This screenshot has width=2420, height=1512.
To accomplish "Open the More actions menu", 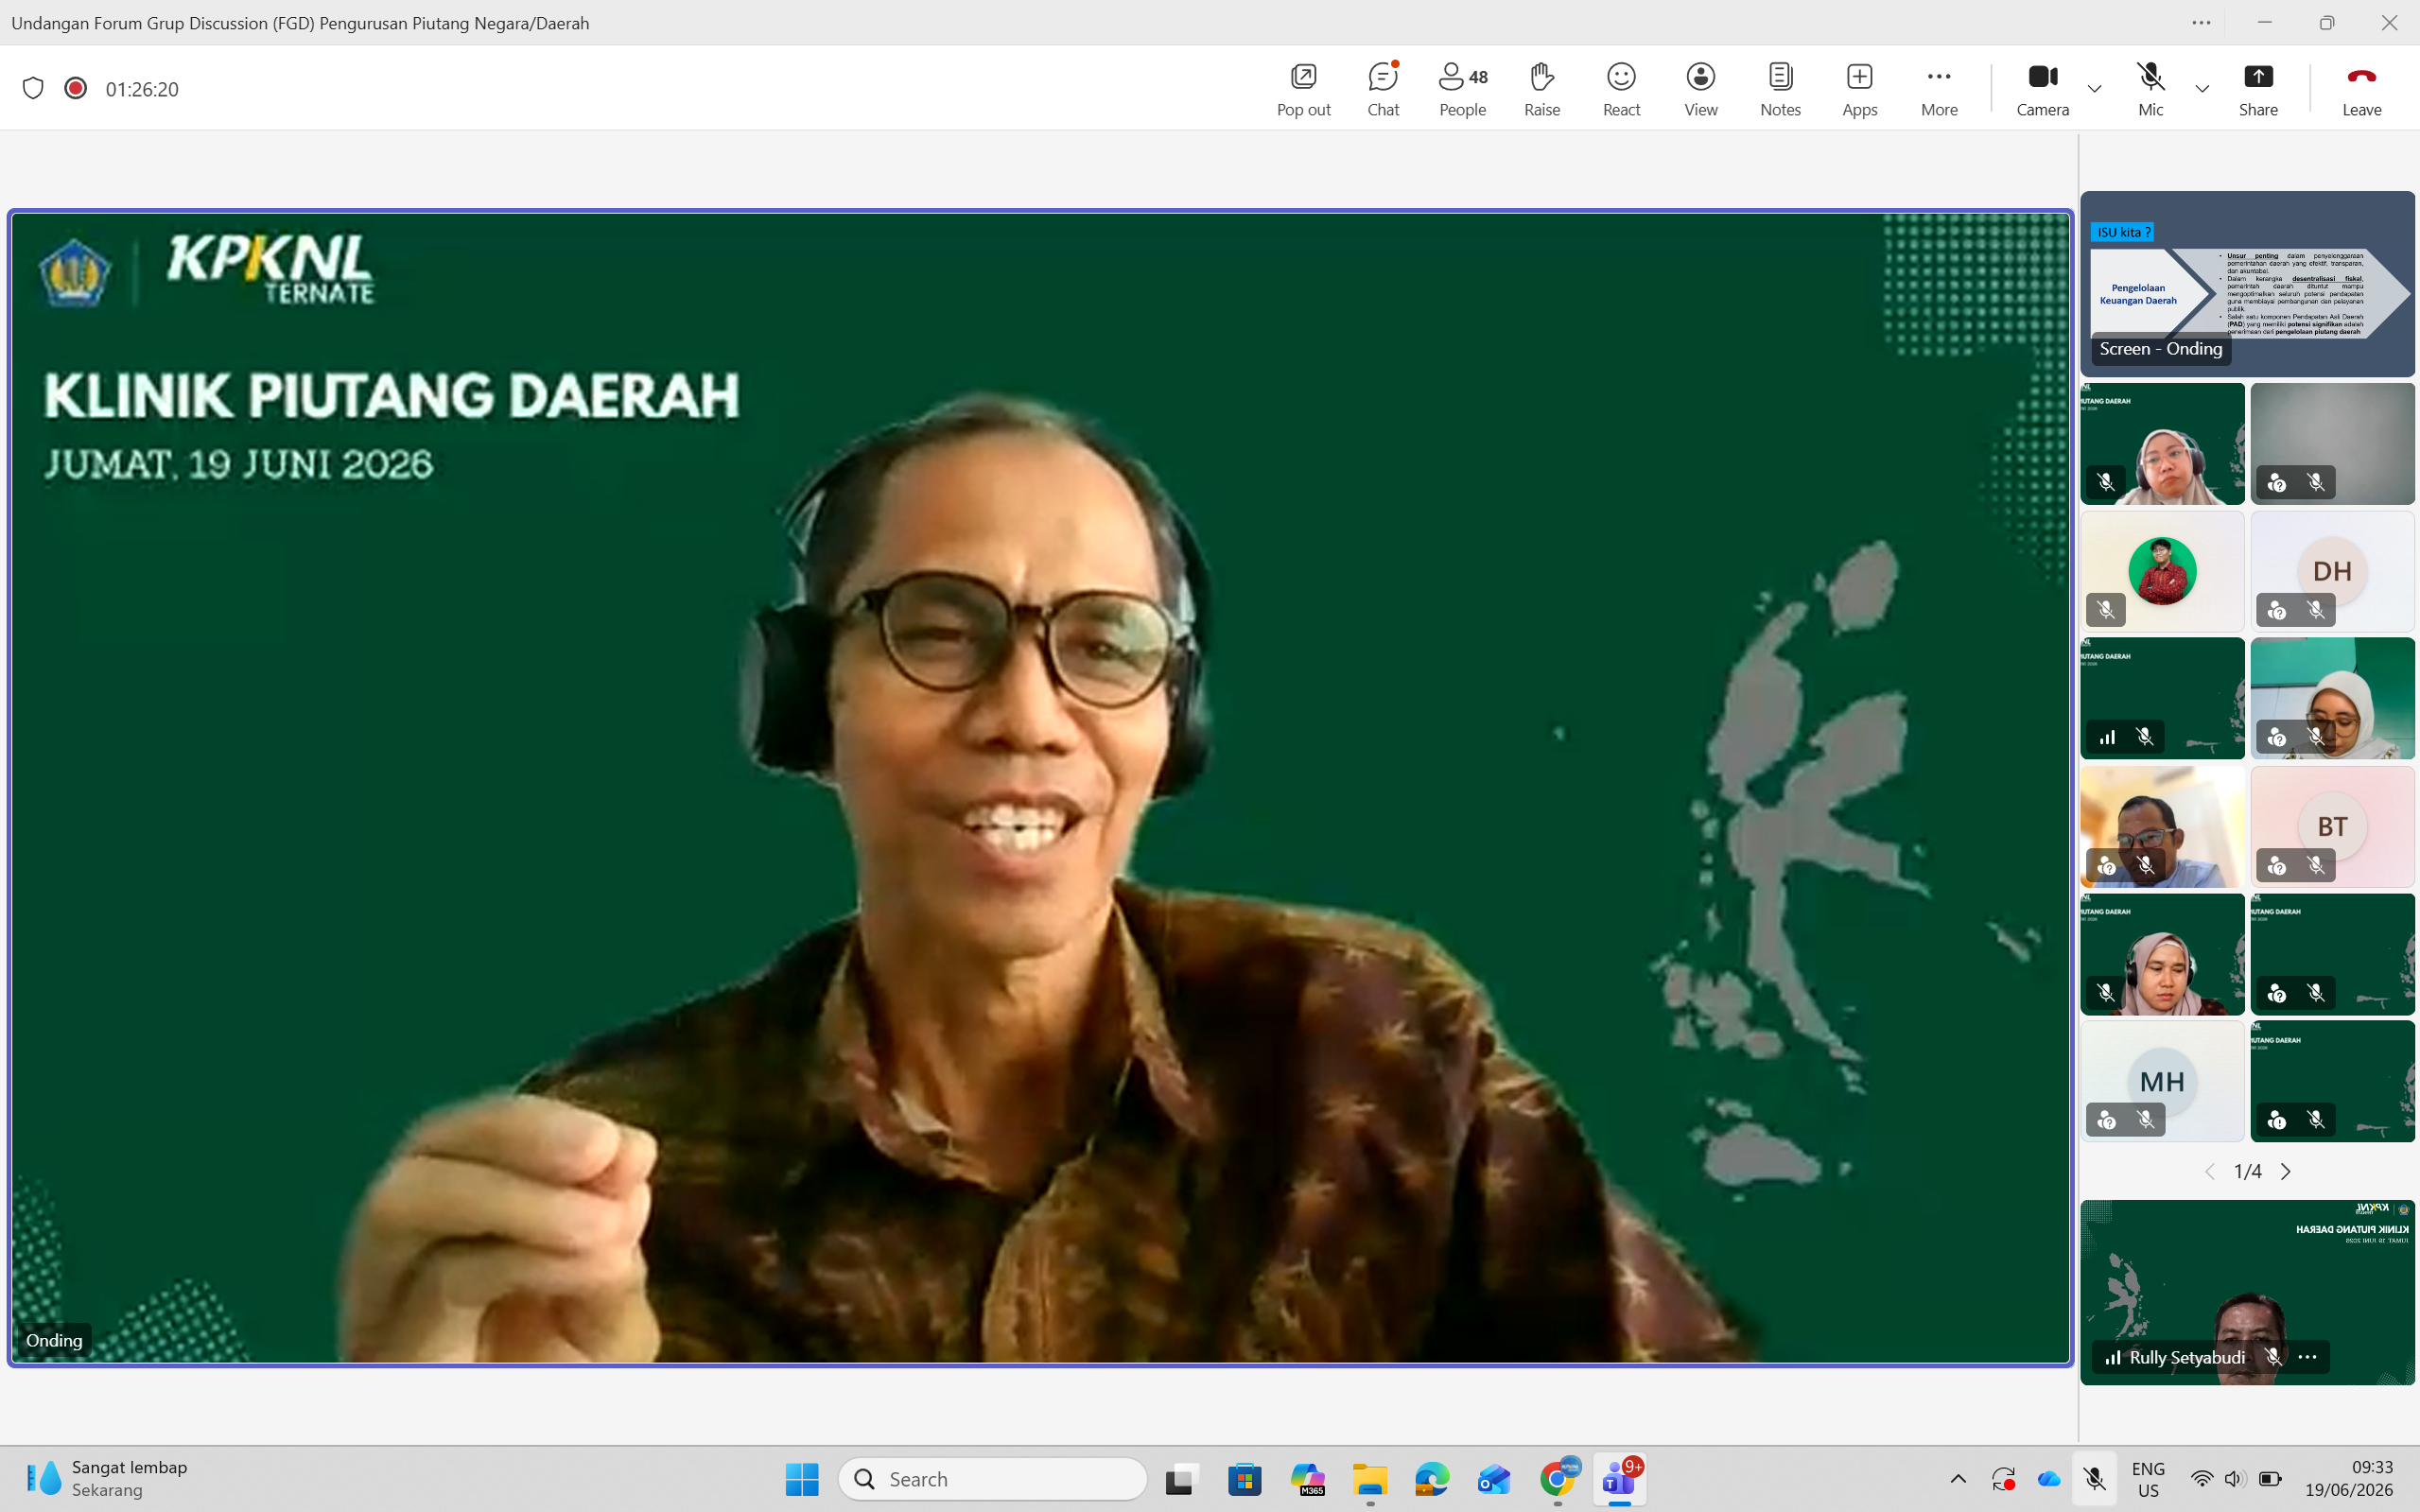I will (x=1938, y=89).
